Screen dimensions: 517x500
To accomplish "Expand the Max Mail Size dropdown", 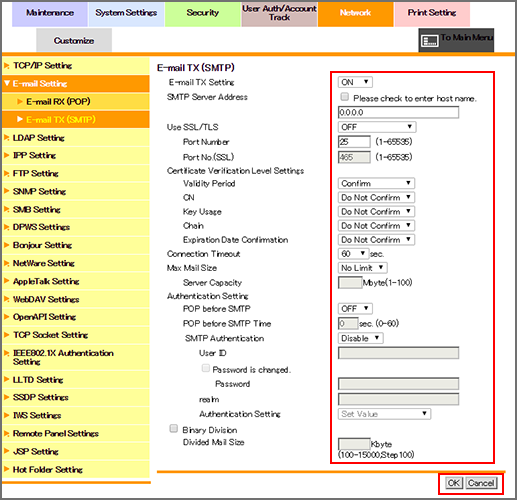I will [363, 268].
